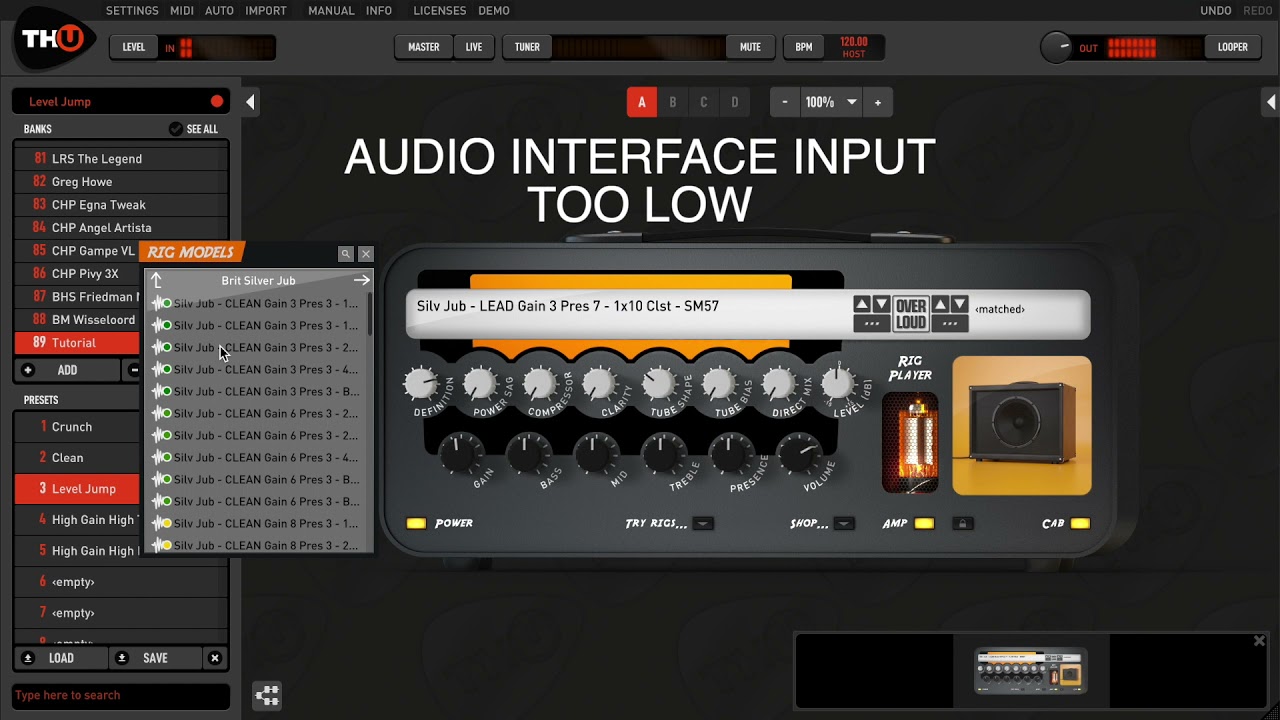Open the Import menu
The height and width of the screenshot is (720, 1280).
[x=266, y=11]
